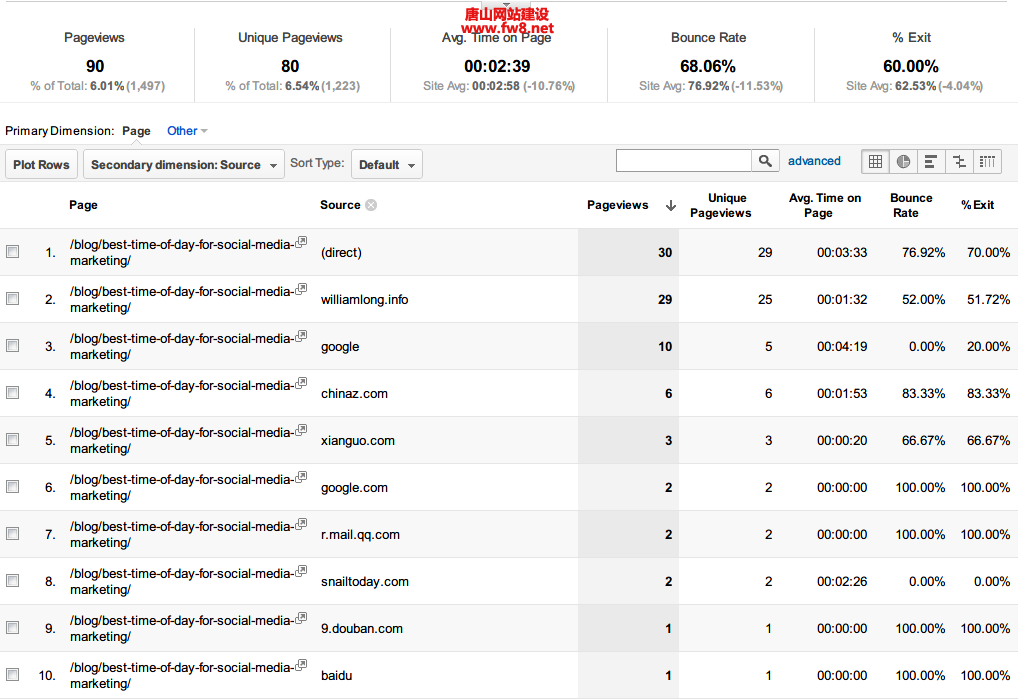Image resolution: width=1018 pixels, height=700 pixels.
Task: Click the williamlong.info source cell
Action: (x=364, y=299)
